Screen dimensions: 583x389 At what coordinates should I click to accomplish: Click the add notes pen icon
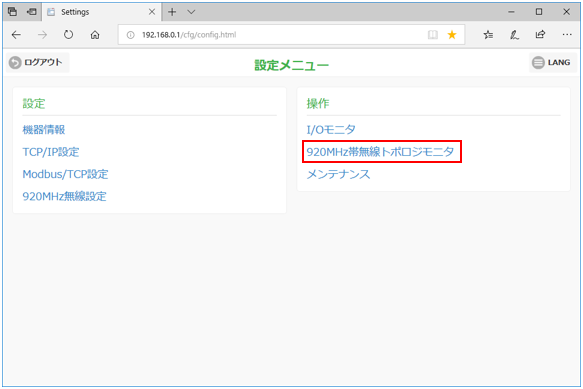(x=514, y=35)
